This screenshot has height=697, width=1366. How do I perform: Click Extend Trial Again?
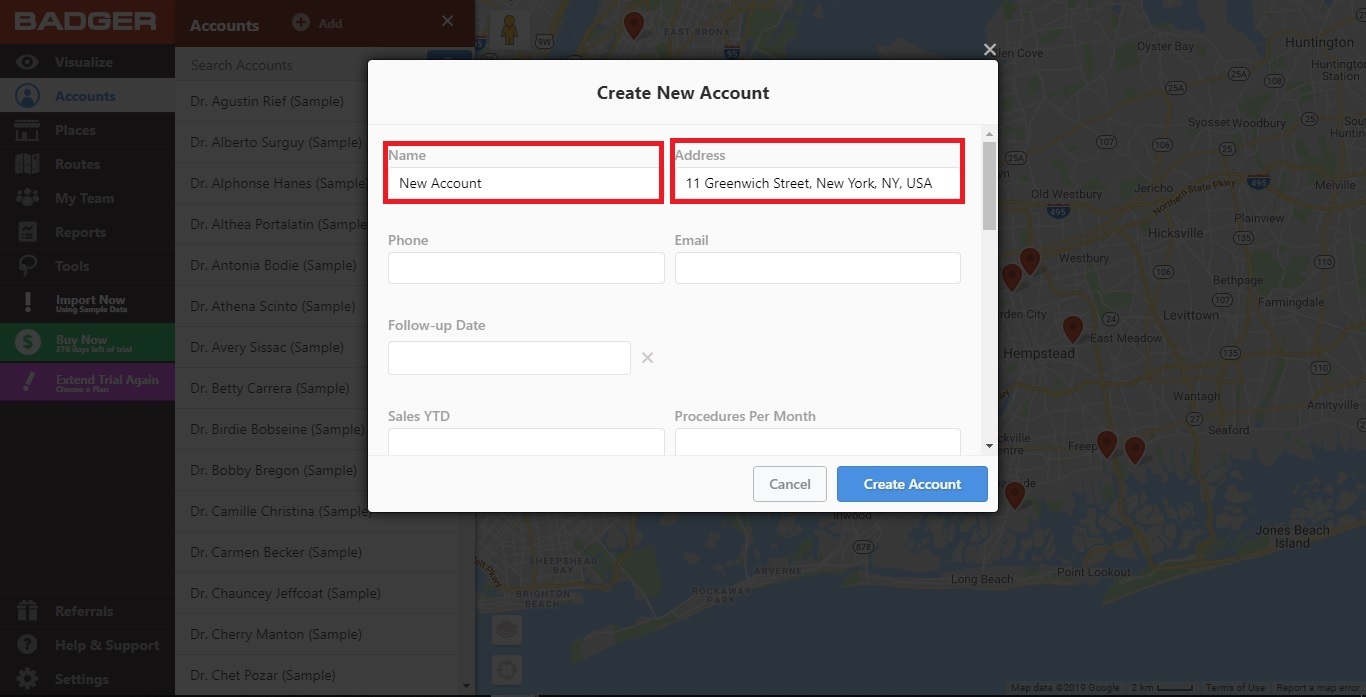tap(87, 381)
